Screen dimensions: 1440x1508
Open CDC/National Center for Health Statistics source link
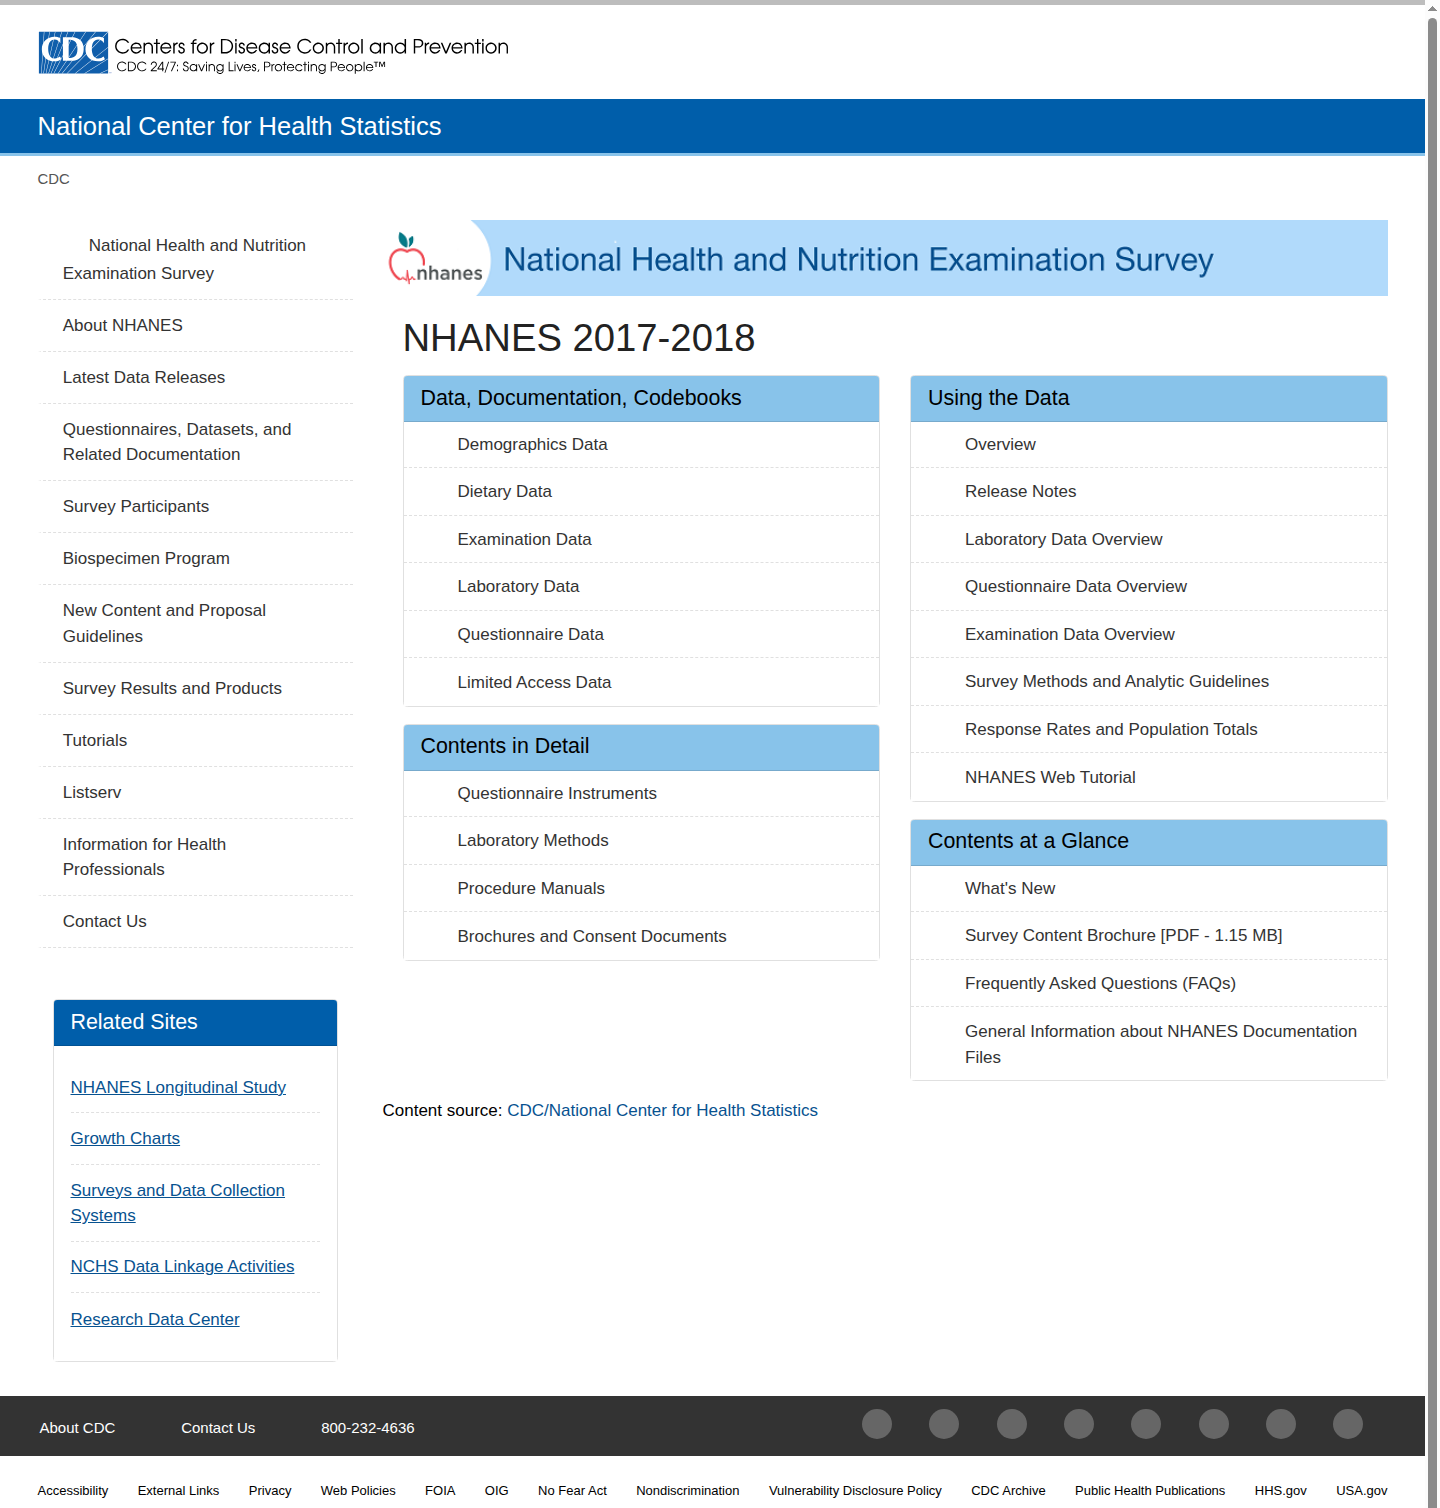click(662, 1110)
